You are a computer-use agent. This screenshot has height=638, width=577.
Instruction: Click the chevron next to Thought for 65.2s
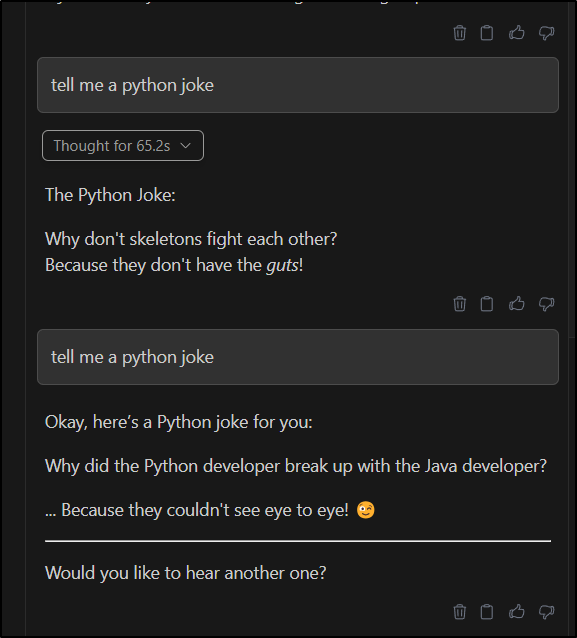[186, 146]
